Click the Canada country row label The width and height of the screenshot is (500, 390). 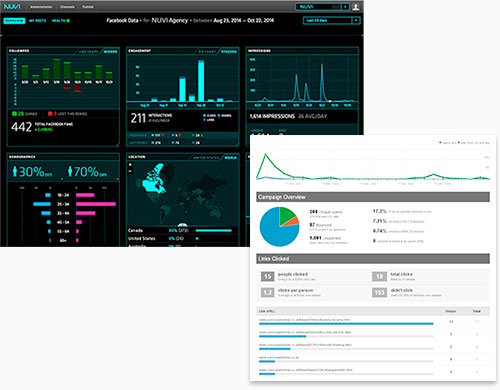135,230
